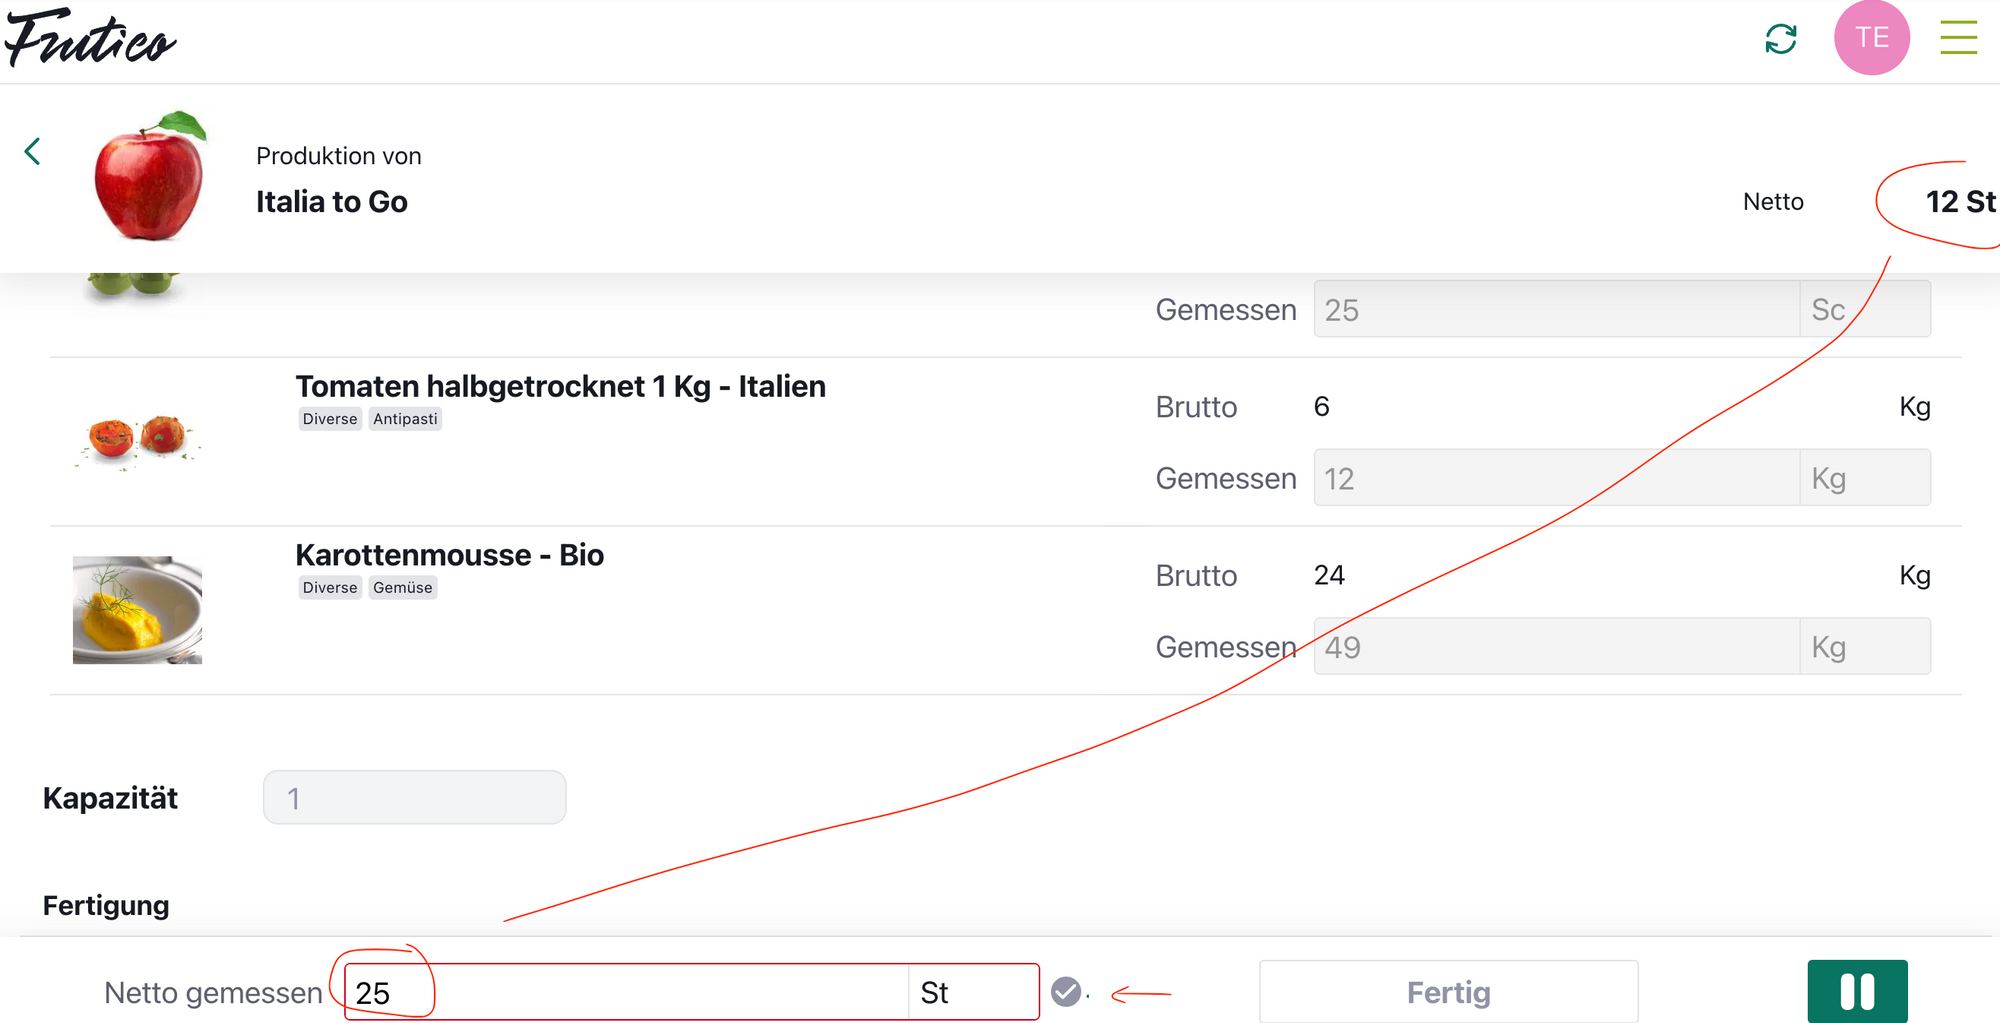Viewport: 2000px width, 1023px height.
Task: Go back using the left chevron
Action: [33, 152]
